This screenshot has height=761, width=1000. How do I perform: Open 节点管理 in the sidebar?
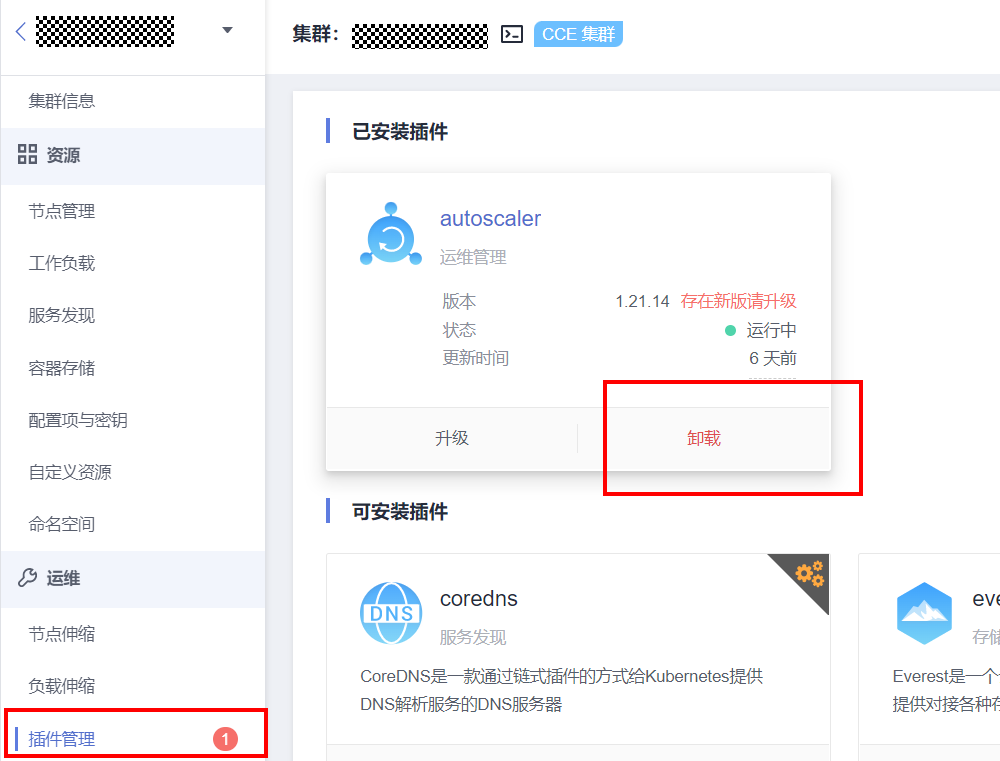point(62,211)
